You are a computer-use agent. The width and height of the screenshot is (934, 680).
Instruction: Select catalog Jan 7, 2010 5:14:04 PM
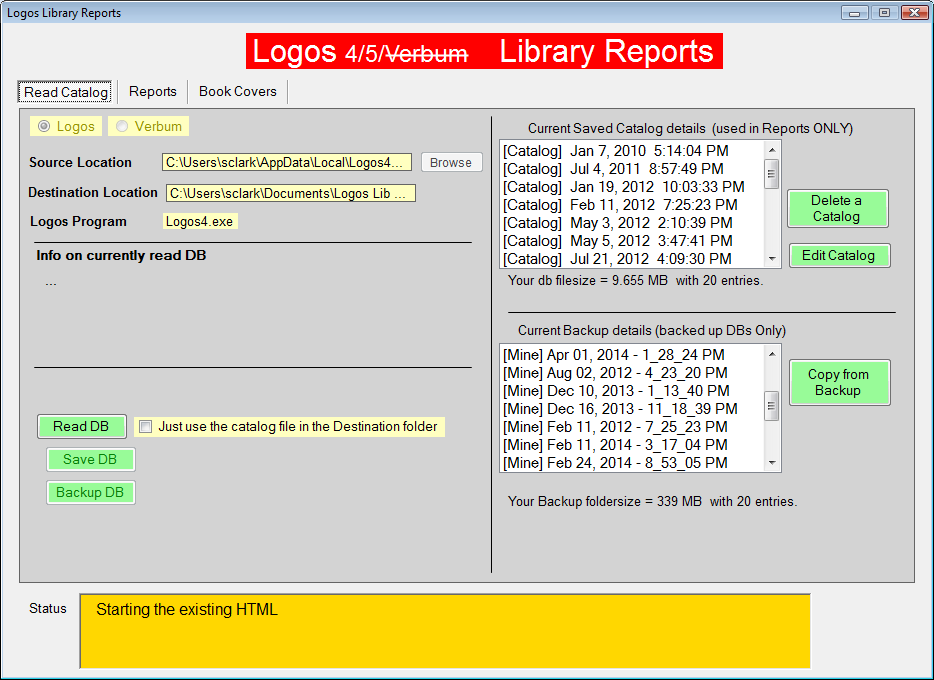coord(633,151)
